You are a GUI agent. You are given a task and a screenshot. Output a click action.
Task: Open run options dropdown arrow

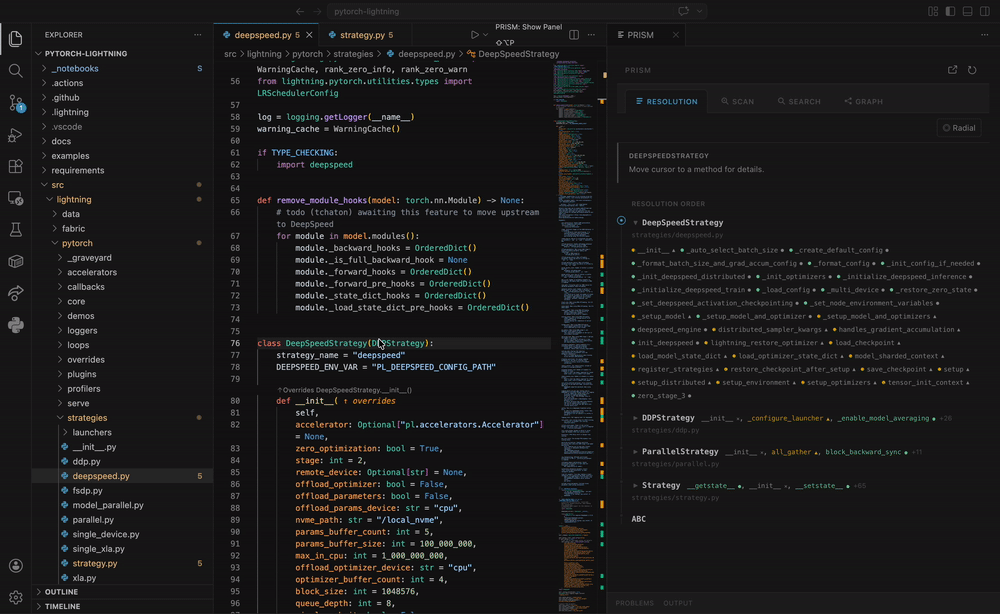485,35
